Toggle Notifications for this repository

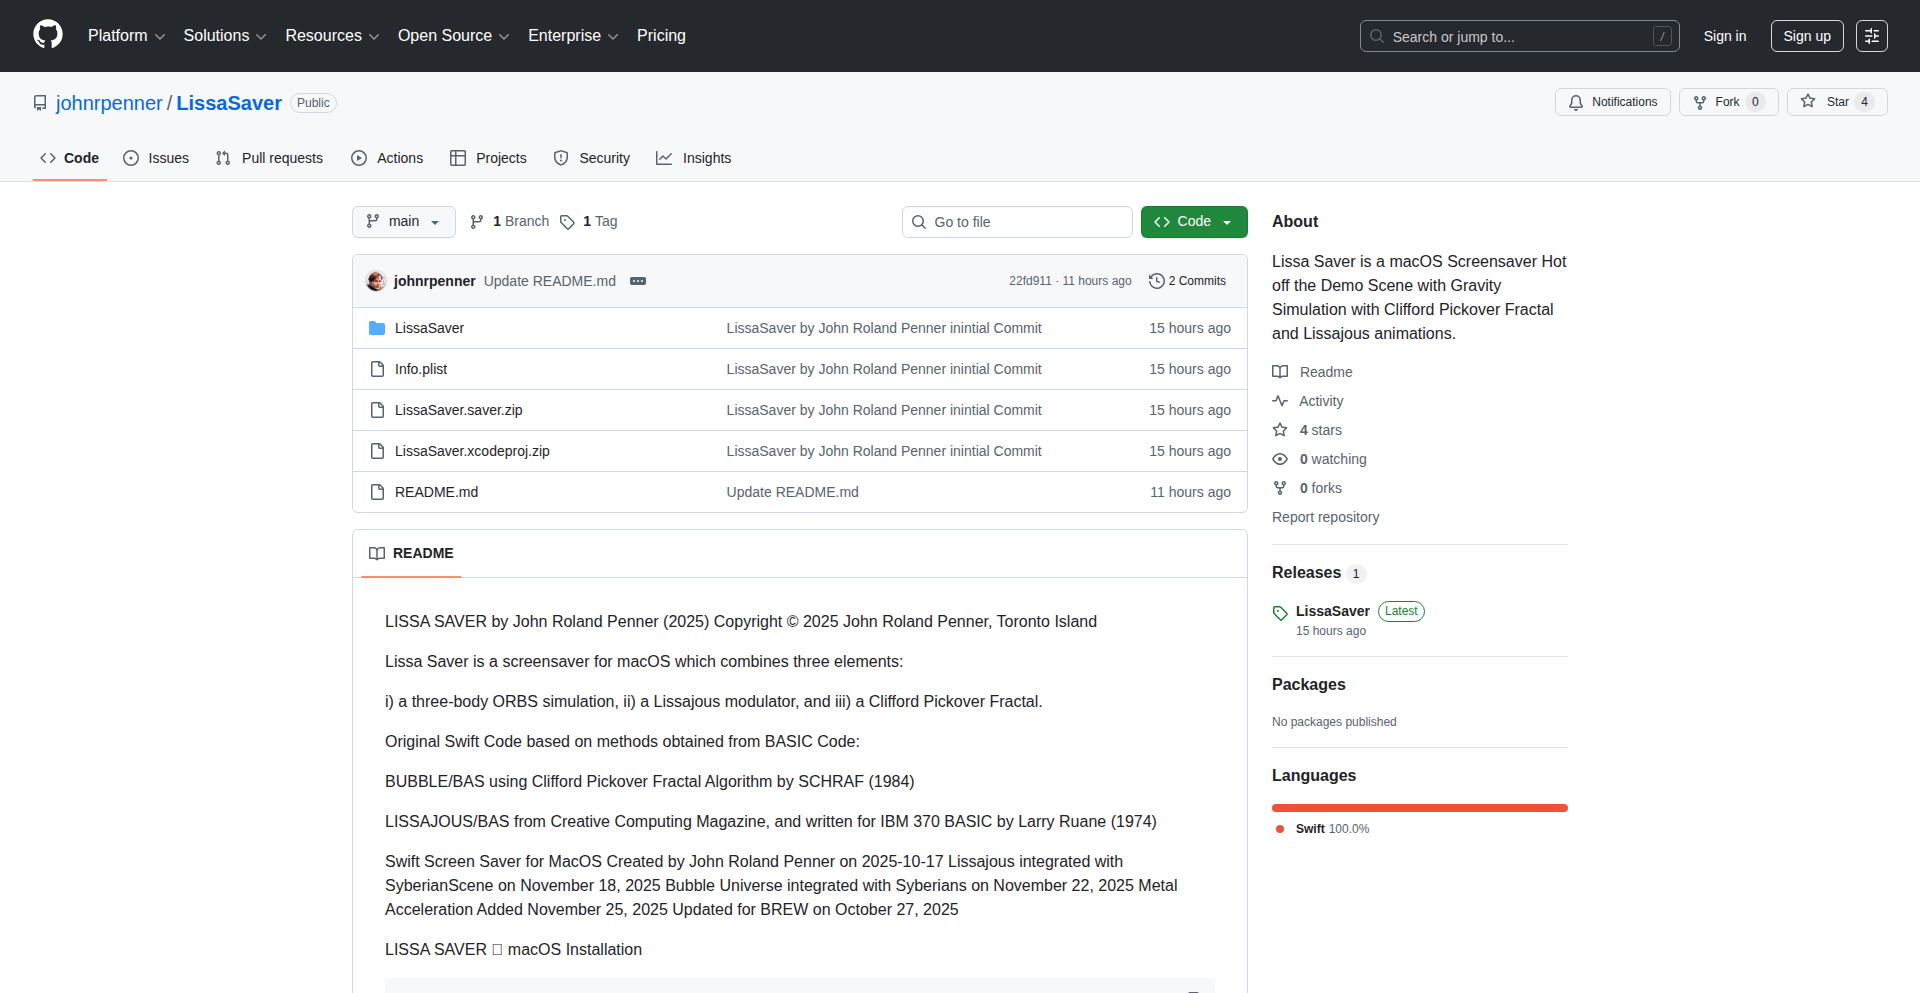pos(1612,102)
